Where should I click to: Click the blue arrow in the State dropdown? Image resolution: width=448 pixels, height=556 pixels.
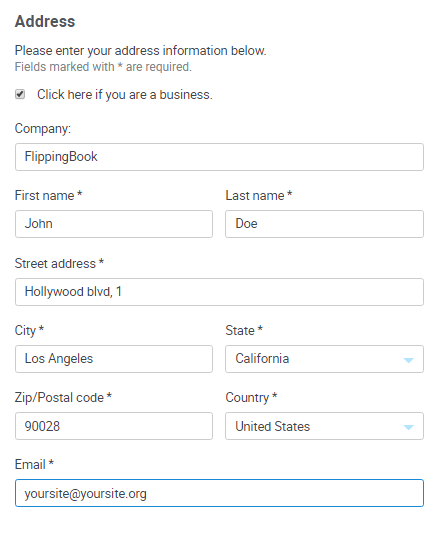click(409, 360)
